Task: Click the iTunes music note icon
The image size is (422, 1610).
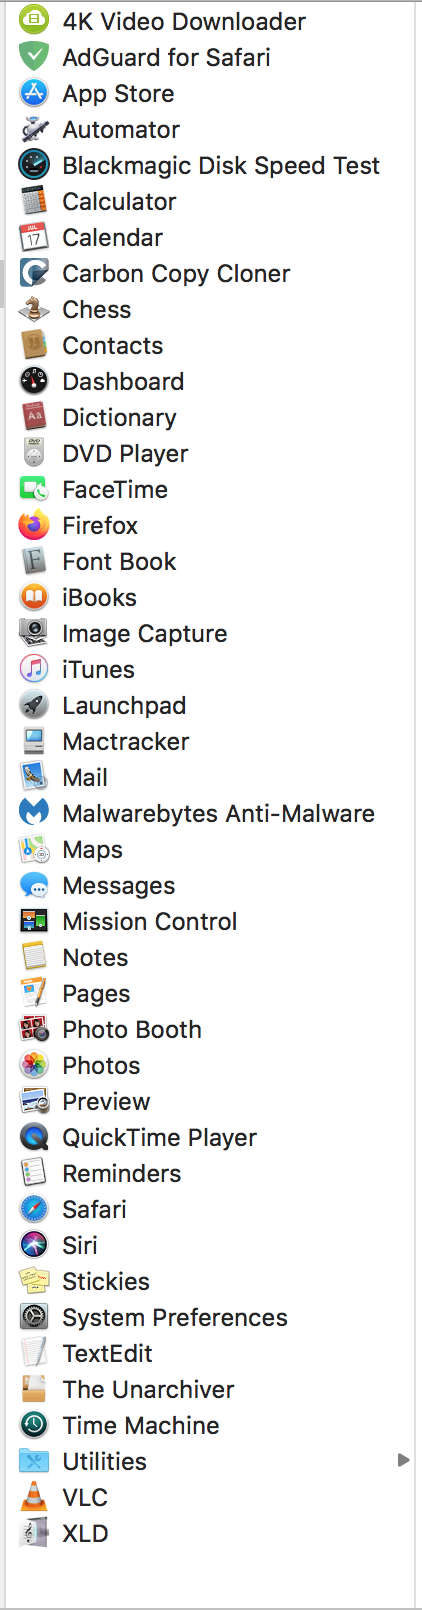Action: coord(34,669)
